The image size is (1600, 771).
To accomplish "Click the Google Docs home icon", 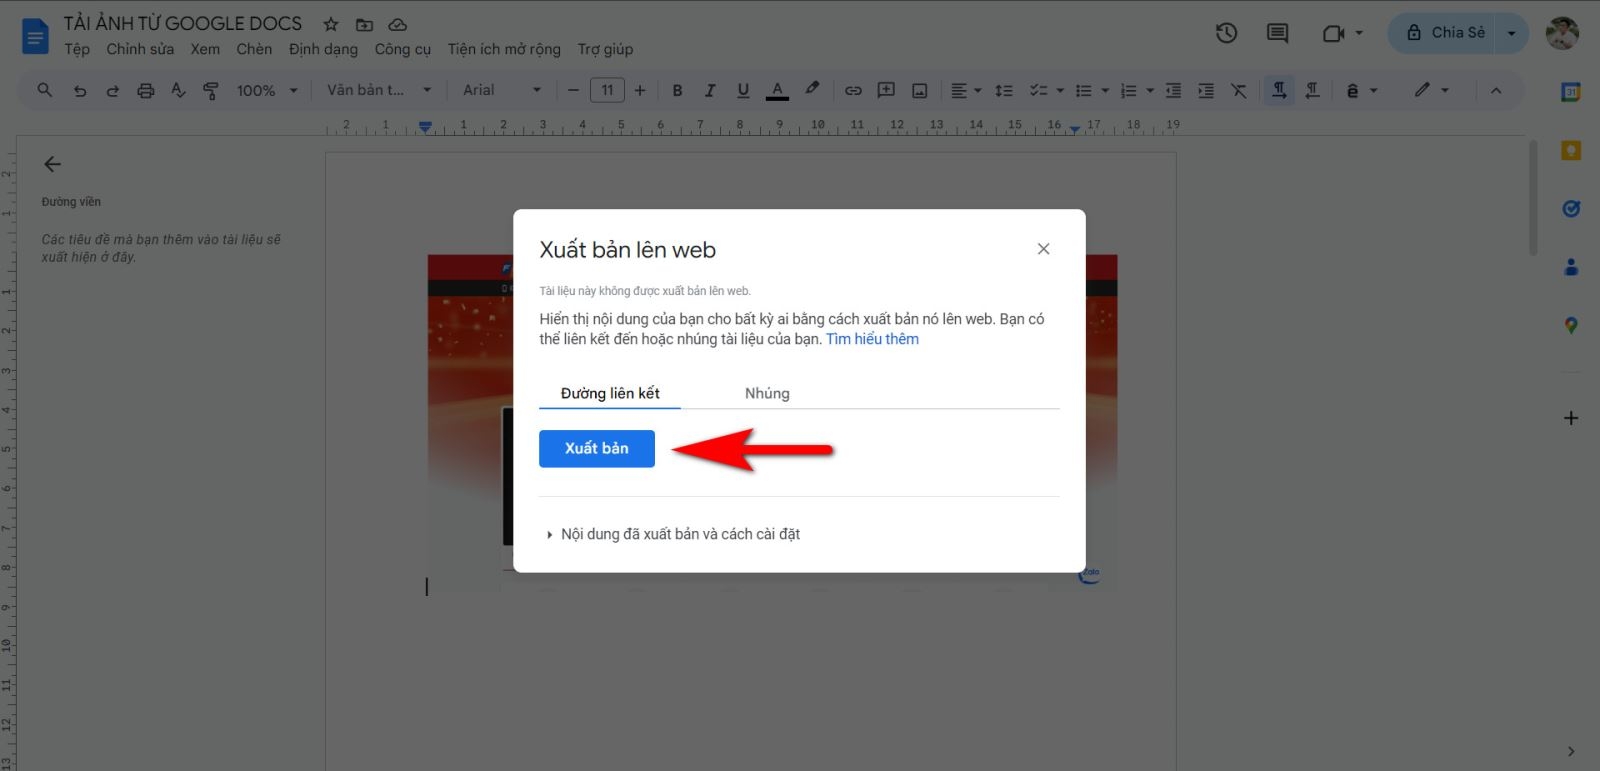I will pyautogui.click(x=35, y=36).
